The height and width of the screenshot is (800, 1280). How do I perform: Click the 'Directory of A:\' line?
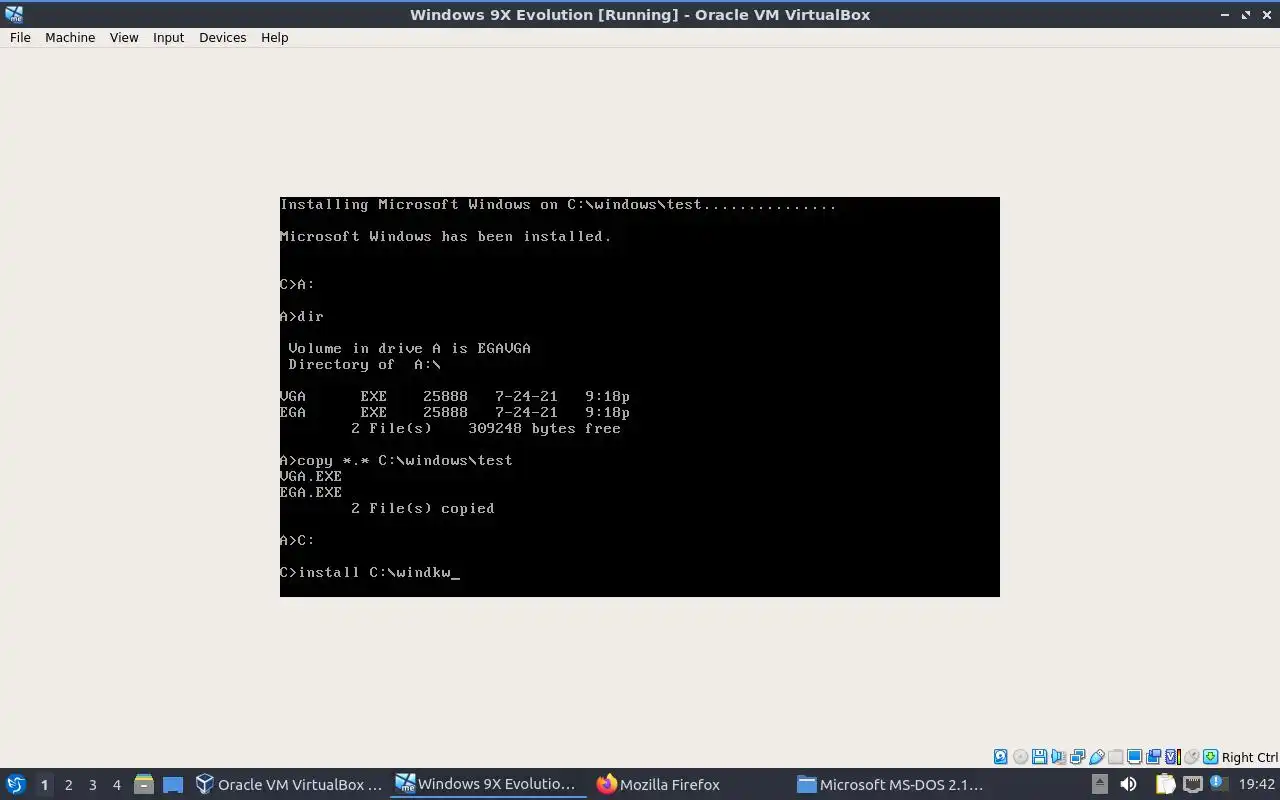click(x=364, y=364)
